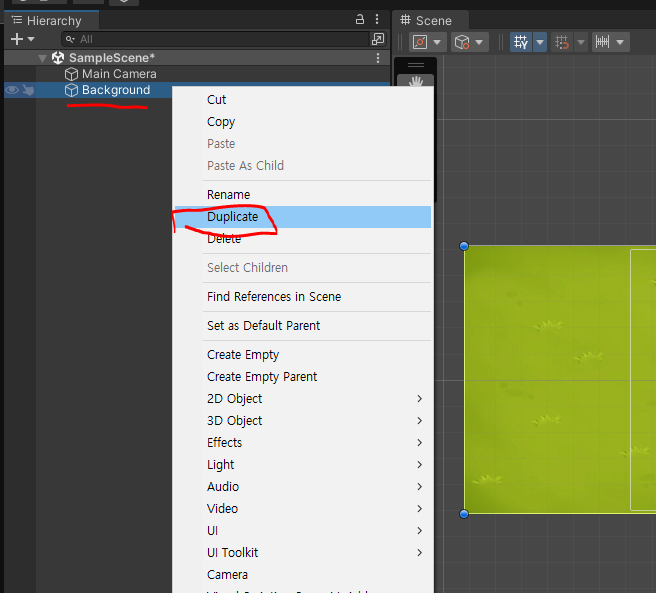Click the Hierarchy panel lock icon
Viewport: 656px width, 593px height.
point(360,20)
